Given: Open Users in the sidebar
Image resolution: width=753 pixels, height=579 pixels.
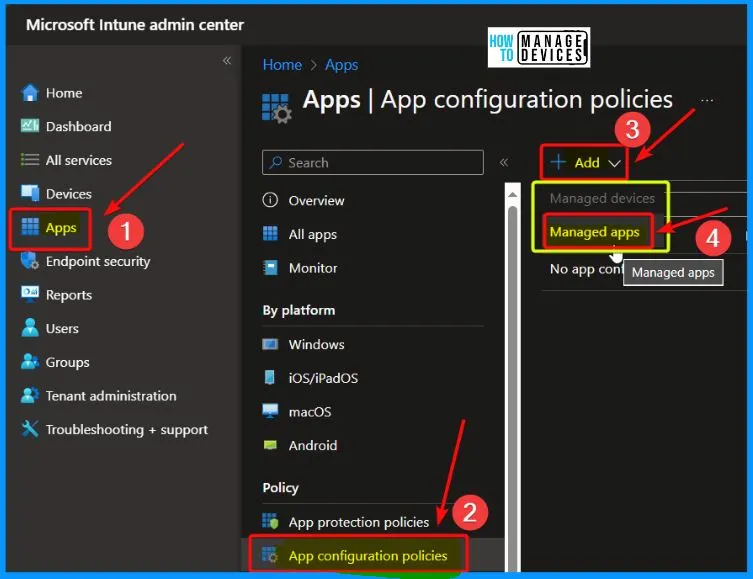Looking at the screenshot, I should tap(62, 328).
